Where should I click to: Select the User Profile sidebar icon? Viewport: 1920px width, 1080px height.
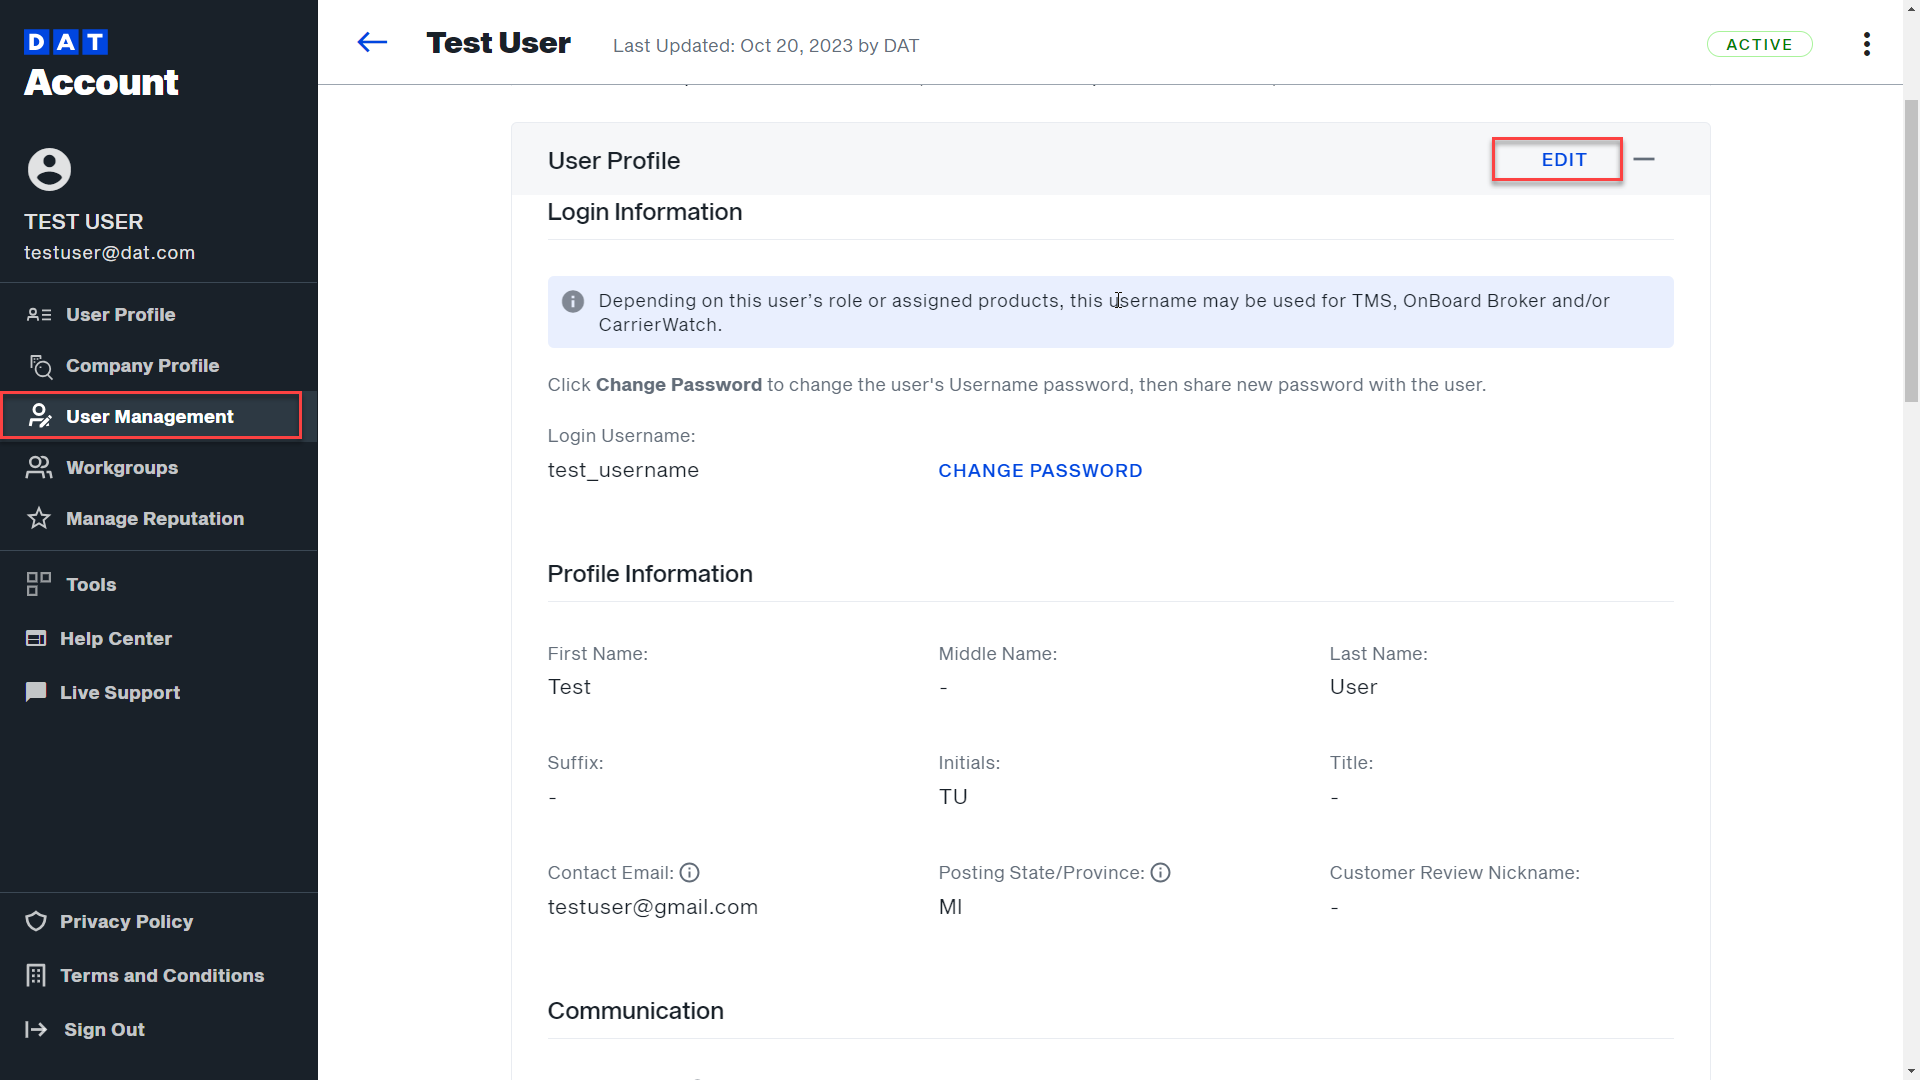click(38, 314)
